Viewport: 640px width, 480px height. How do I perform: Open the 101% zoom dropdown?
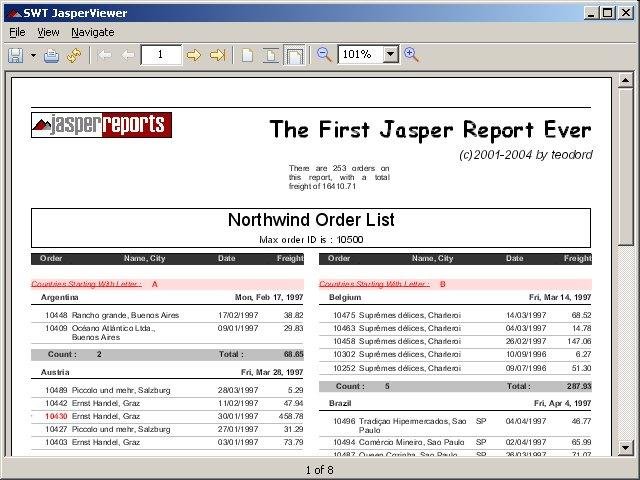[391, 54]
